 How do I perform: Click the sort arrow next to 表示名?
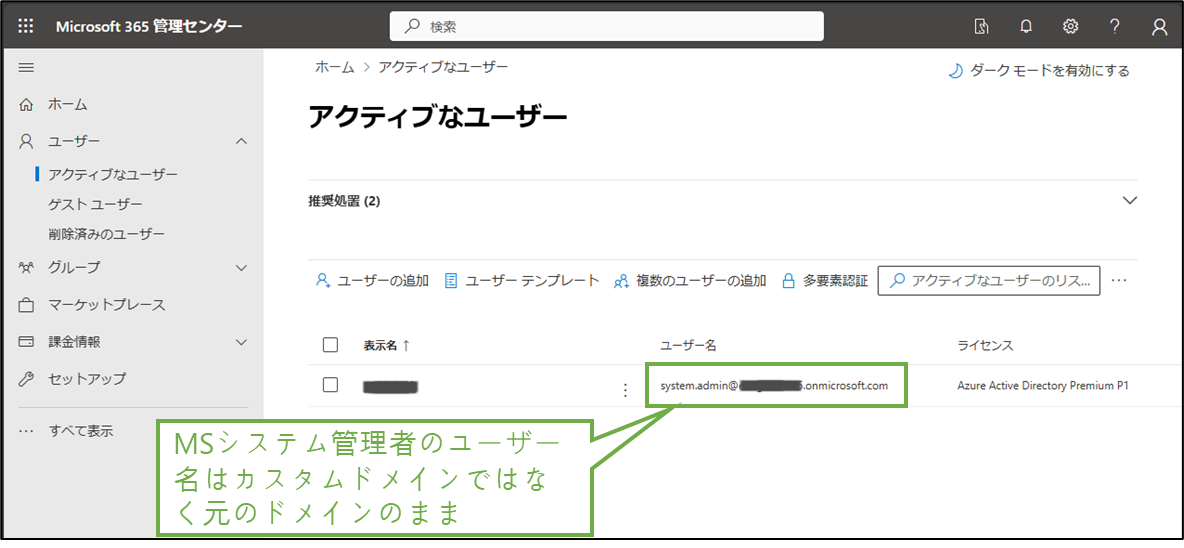(405, 345)
